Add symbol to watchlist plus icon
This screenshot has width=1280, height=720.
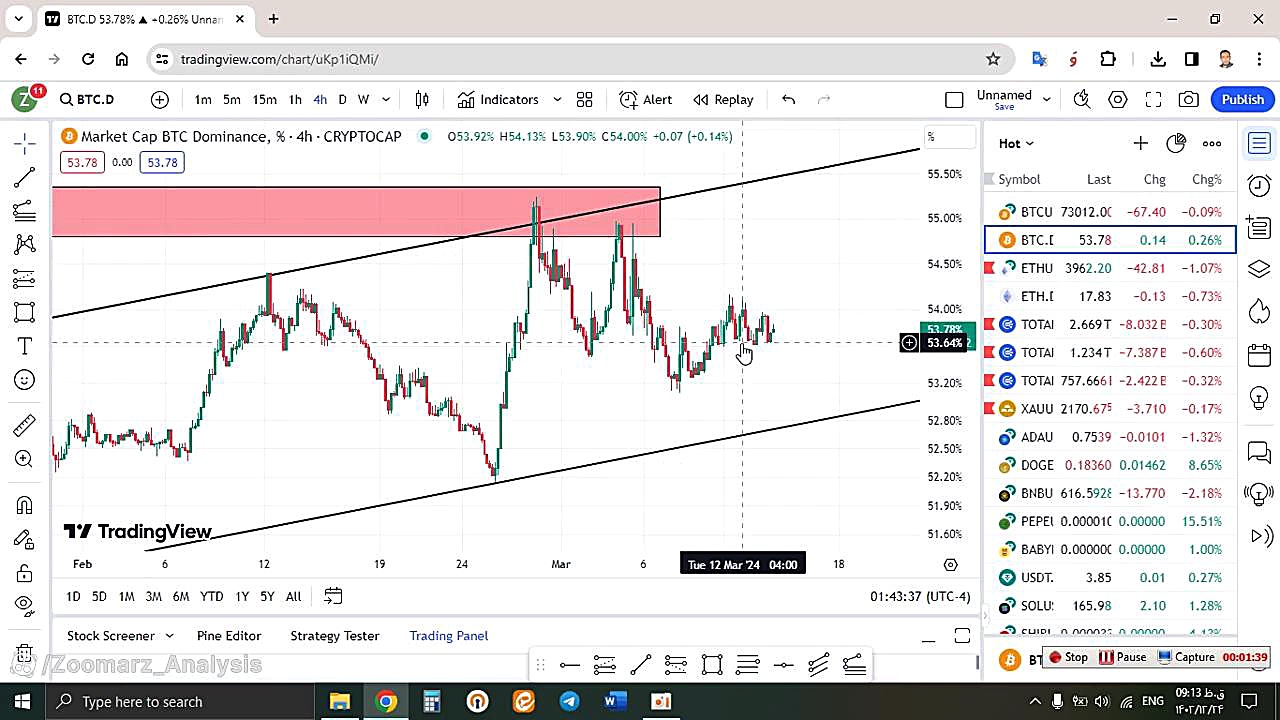pos(1140,143)
